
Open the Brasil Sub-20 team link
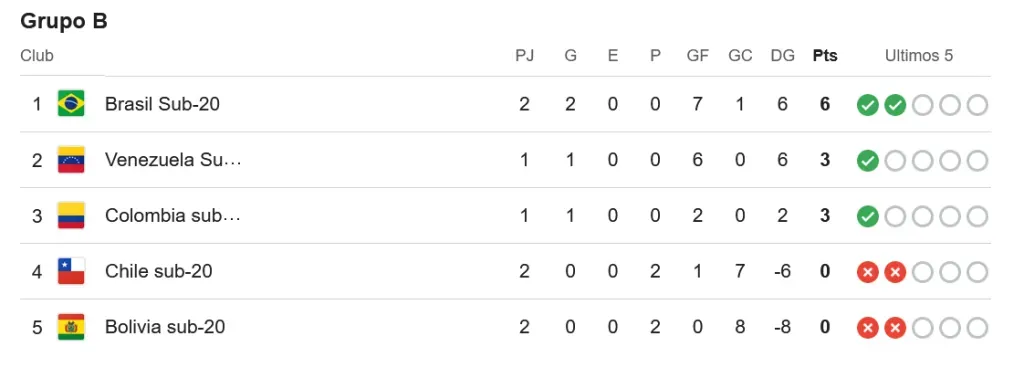162,104
